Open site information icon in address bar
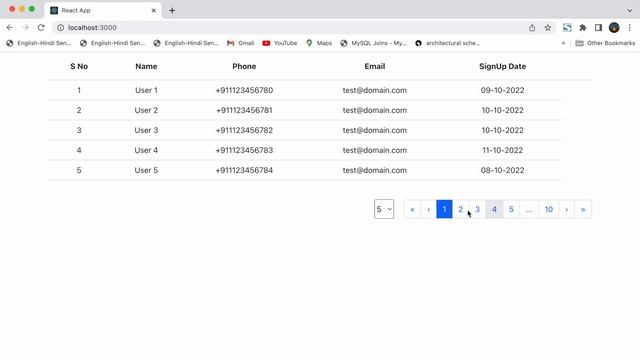The height and width of the screenshot is (360, 640). click(x=60, y=28)
